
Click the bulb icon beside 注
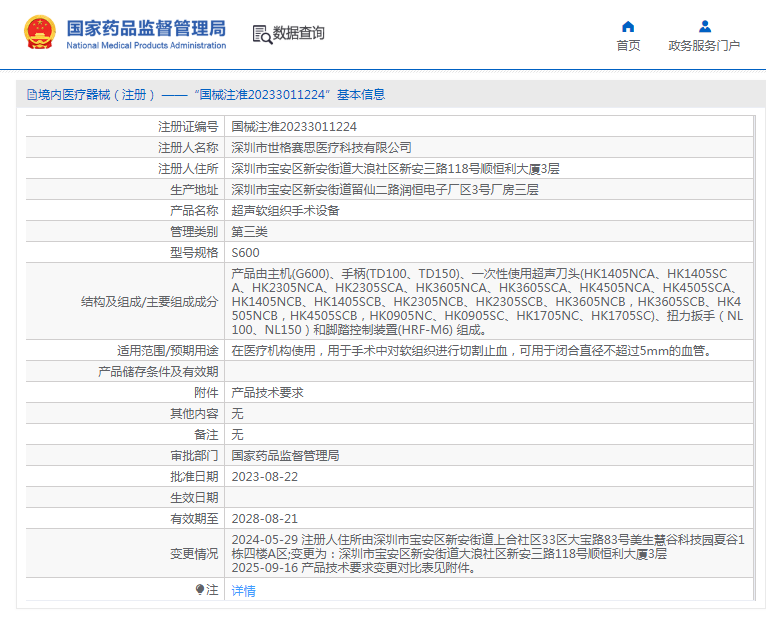[200, 590]
